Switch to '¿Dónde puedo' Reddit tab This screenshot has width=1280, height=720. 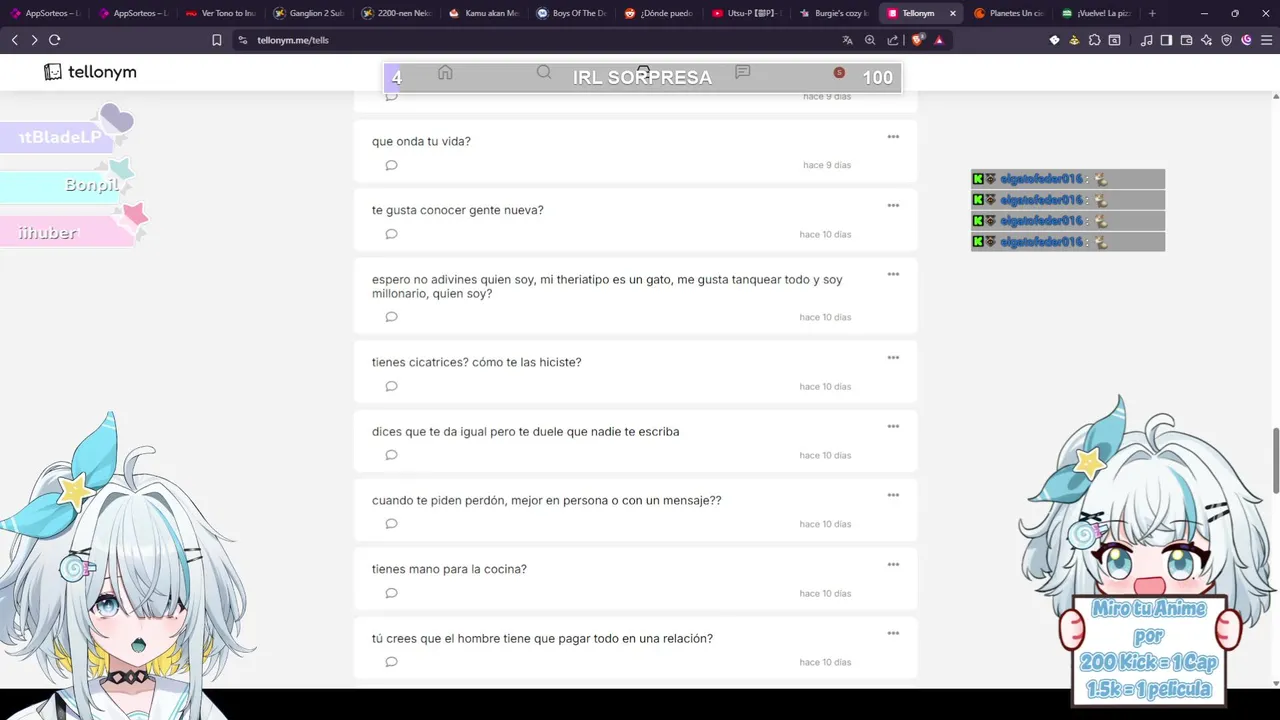(659, 13)
